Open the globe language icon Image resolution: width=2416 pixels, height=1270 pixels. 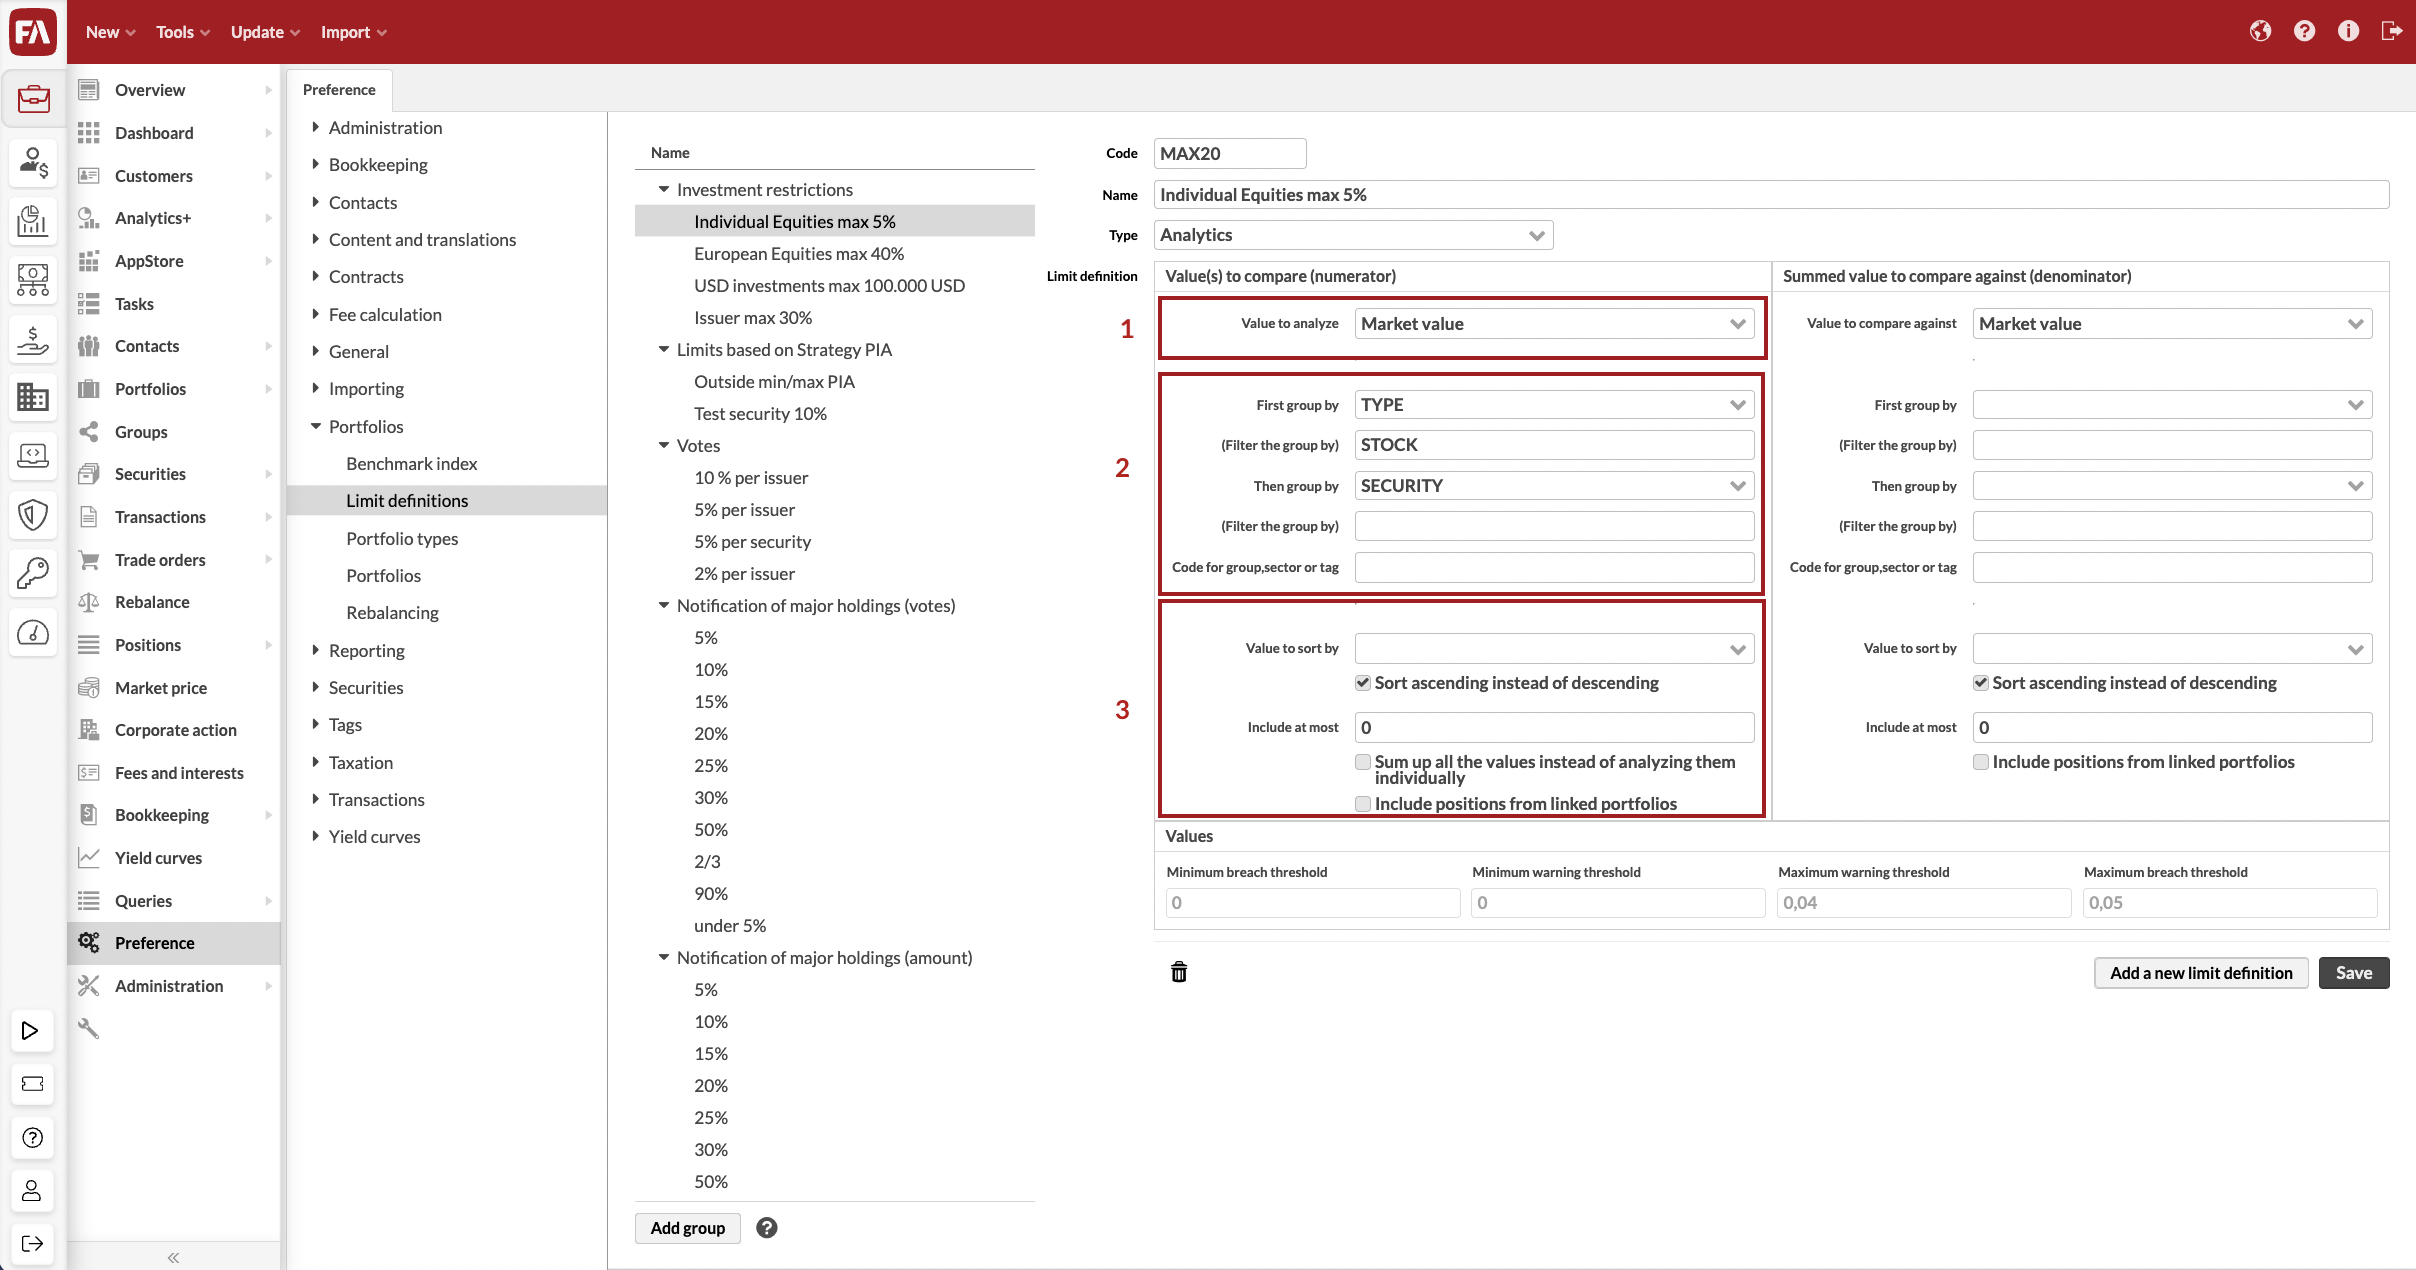tap(2260, 31)
